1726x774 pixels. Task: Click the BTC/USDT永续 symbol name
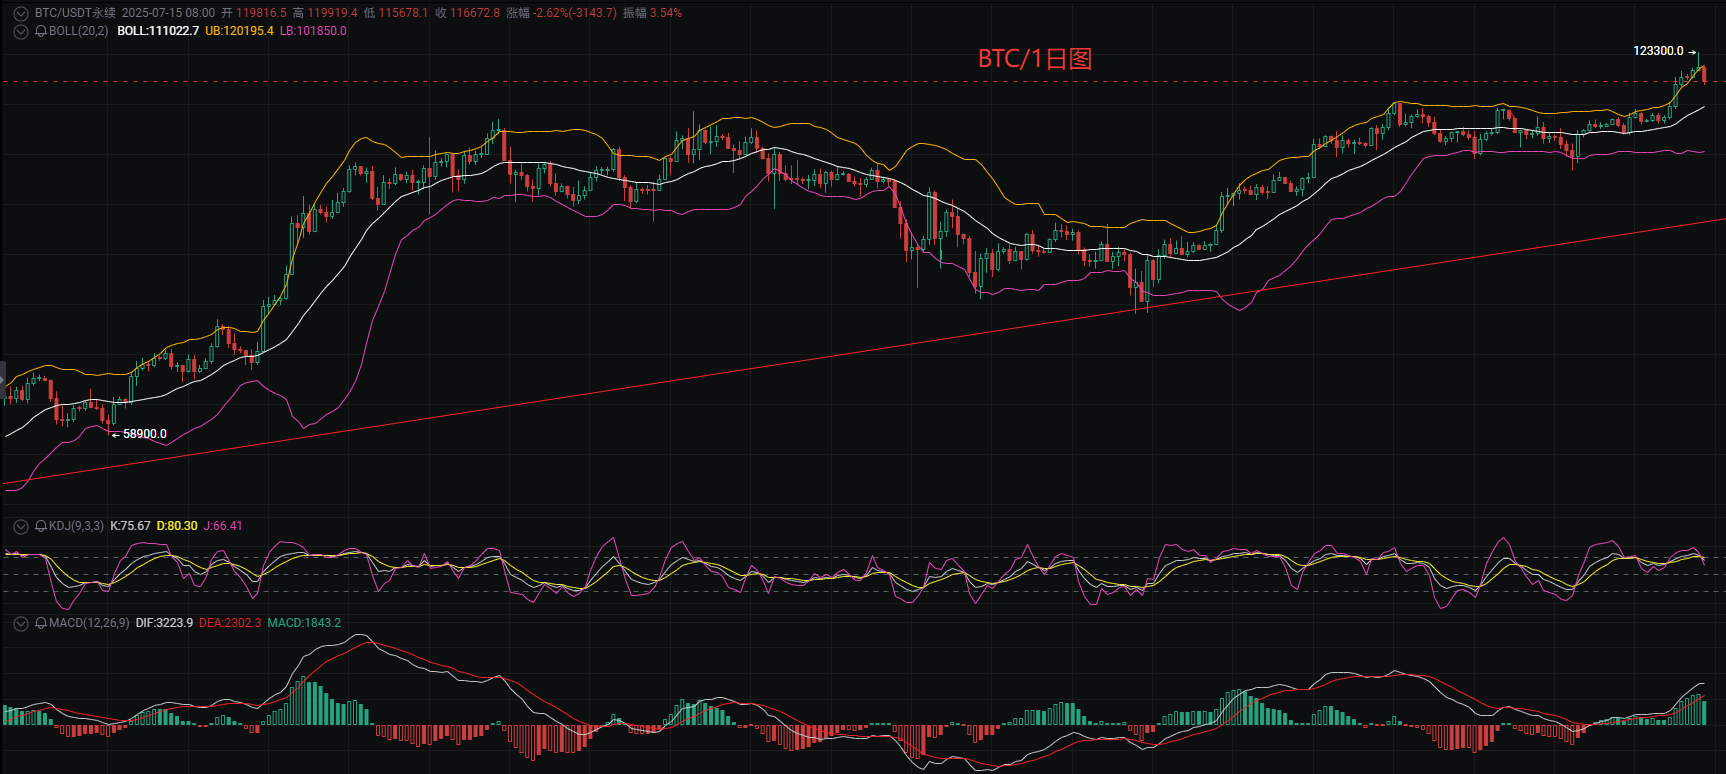(x=75, y=13)
